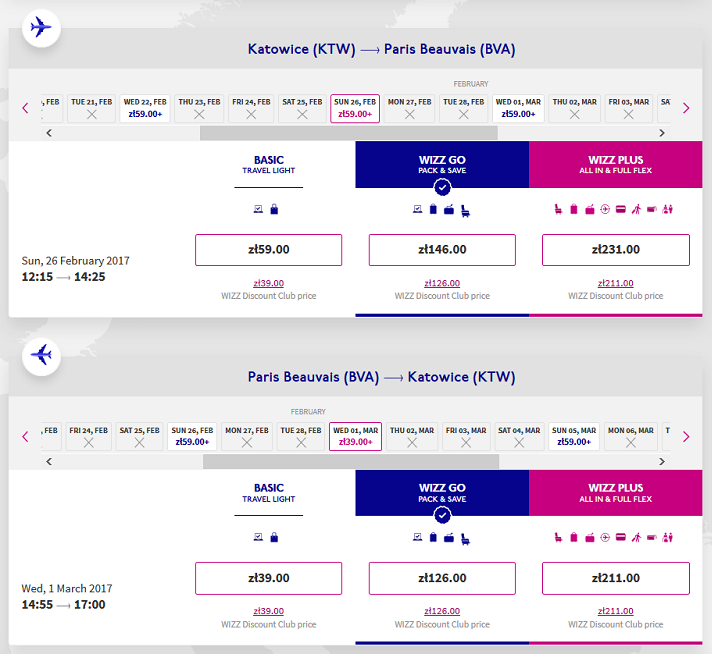Screen dimensions: 712x654
Task: Click unavailable return SAT 25, FEB tab
Action: pos(139,436)
